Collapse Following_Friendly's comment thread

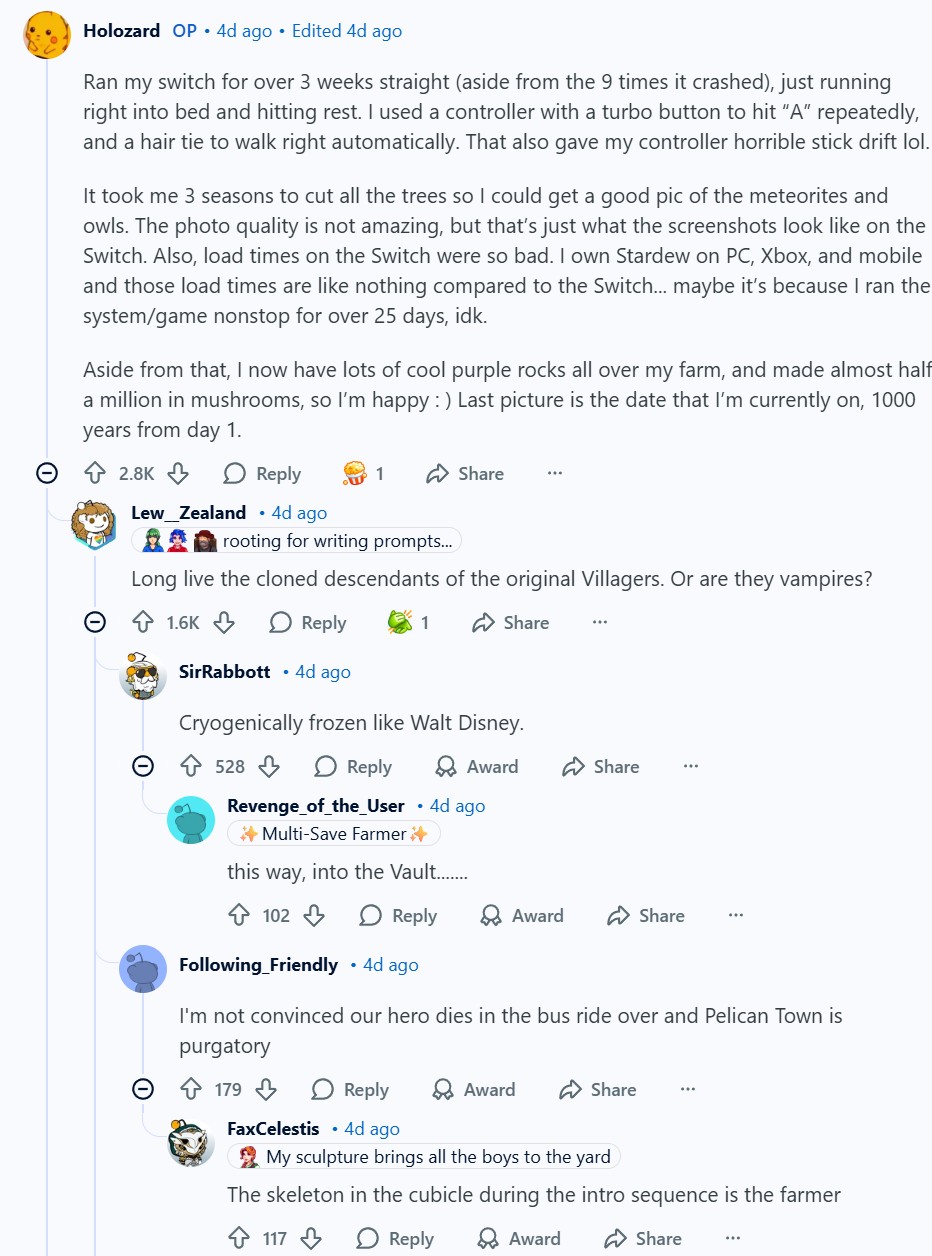143,1090
